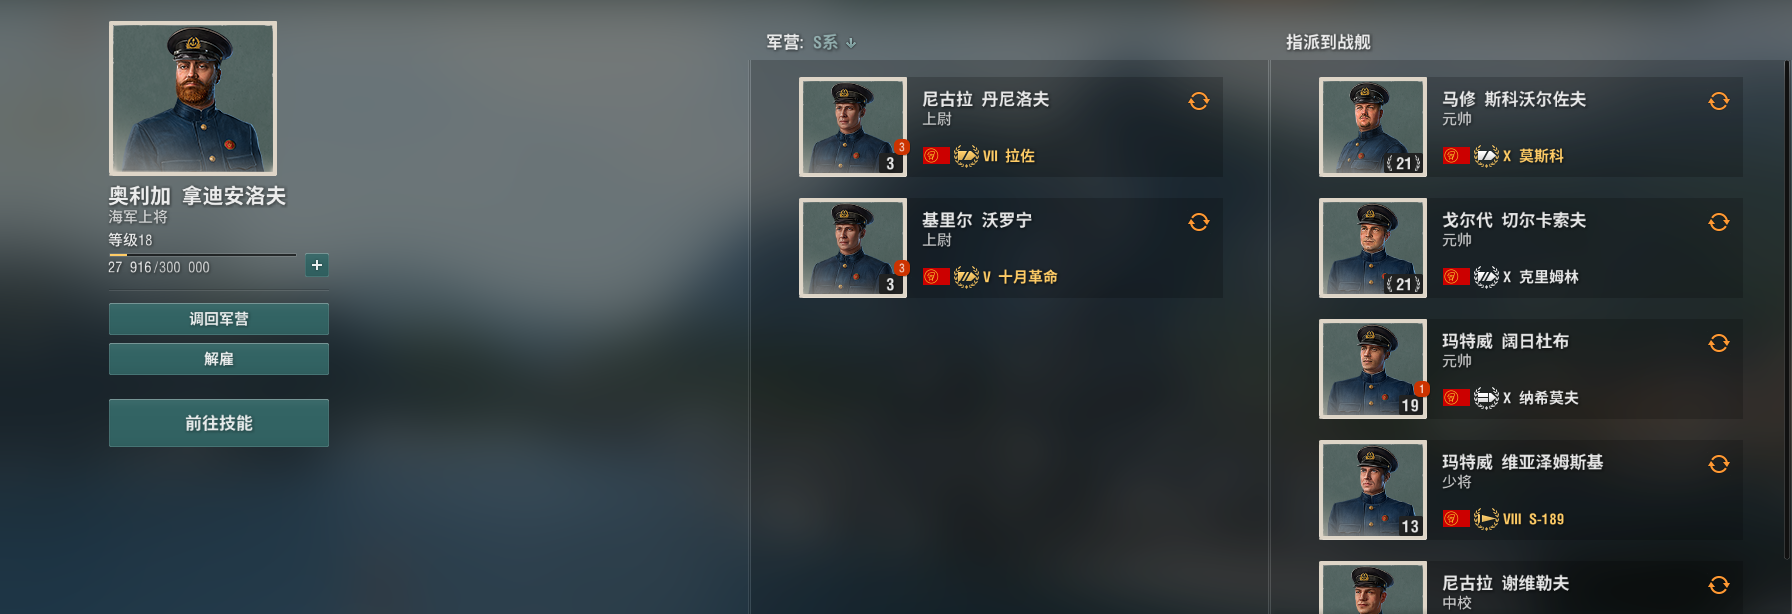1792x614 pixels.
Task: Click the 指派到战舰 section header
Action: tap(1328, 42)
